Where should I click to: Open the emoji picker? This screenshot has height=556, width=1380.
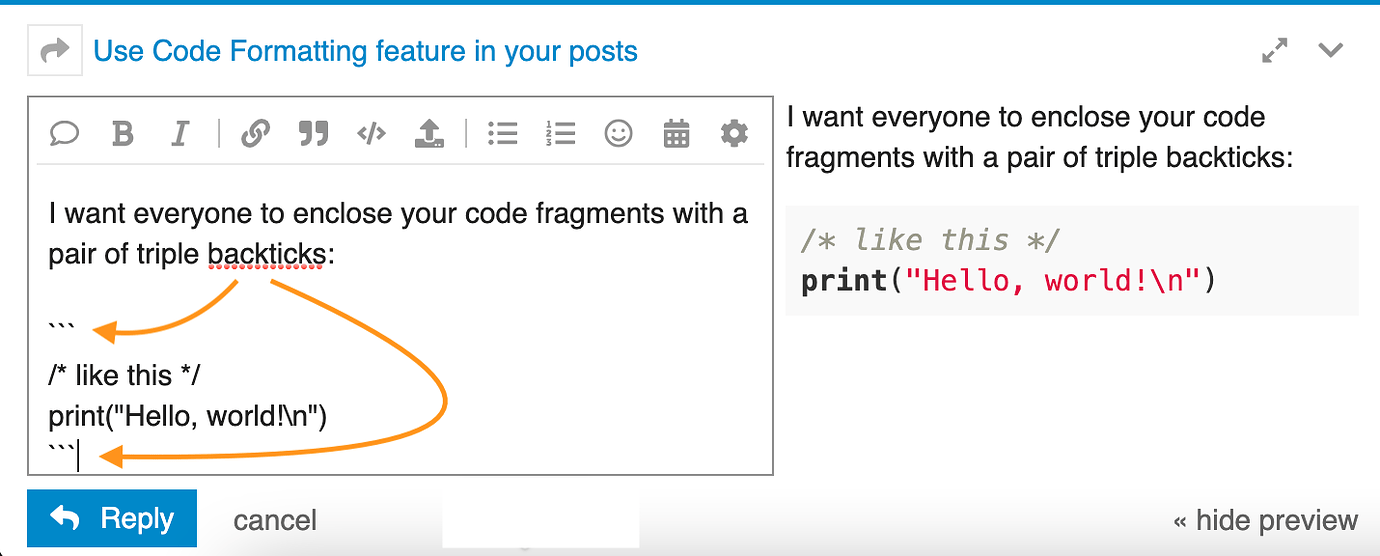click(x=619, y=133)
